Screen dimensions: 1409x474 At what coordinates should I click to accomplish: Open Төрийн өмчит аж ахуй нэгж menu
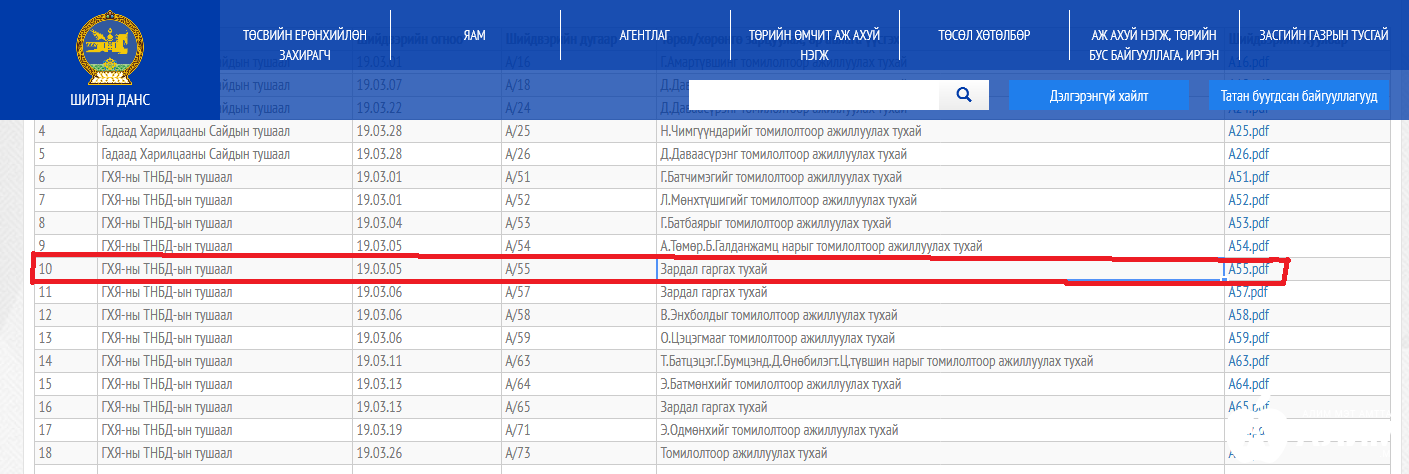pos(814,45)
